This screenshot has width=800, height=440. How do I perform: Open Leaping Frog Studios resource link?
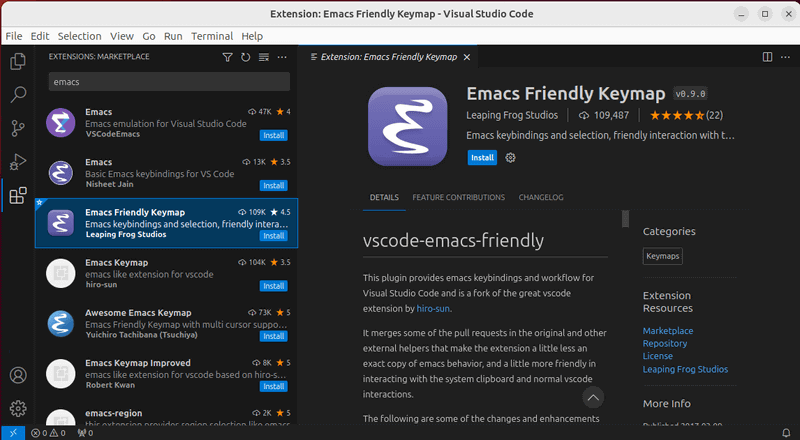(685, 369)
